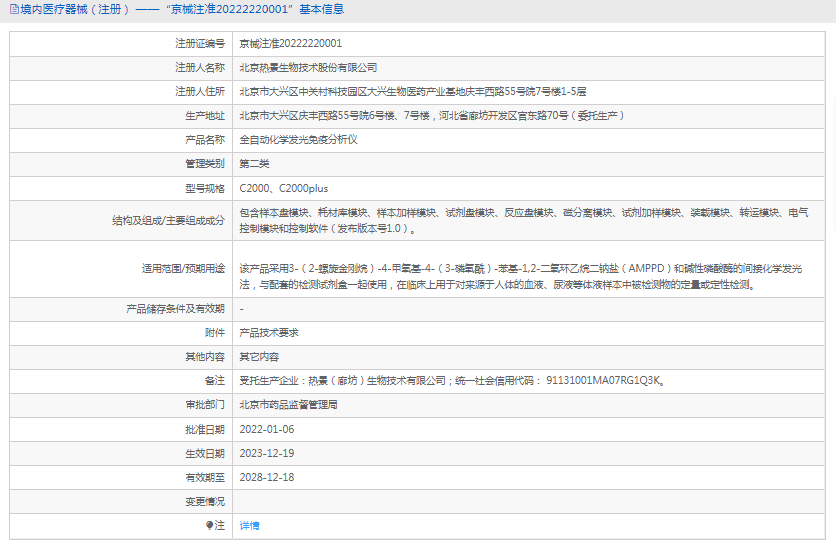Image resolution: width=836 pixels, height=542 pixels.
Task: Click the 生效日期 row label
Action: [x=205, y=453]
